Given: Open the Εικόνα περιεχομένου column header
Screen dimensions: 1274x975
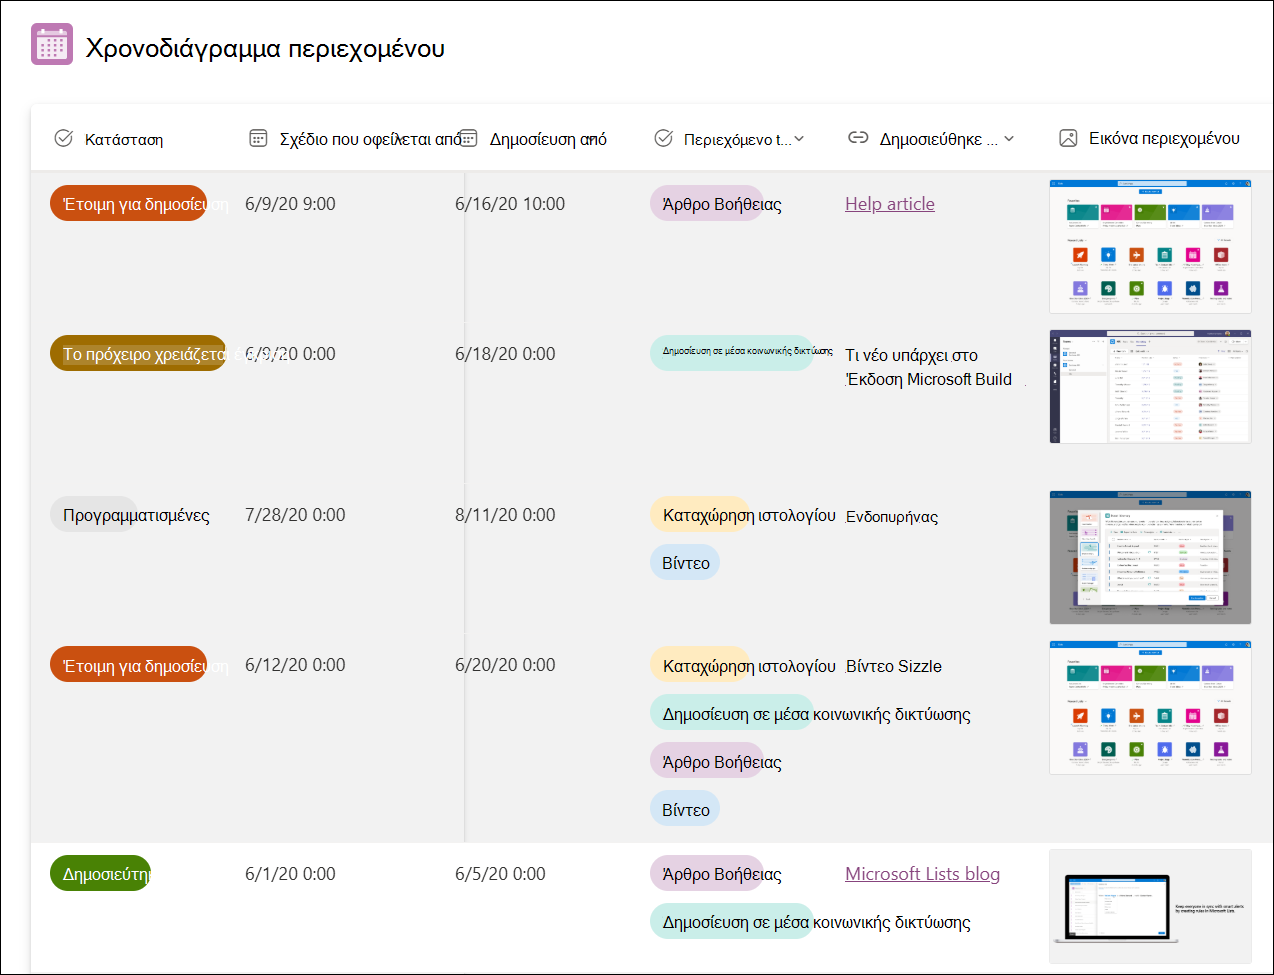Looking at the screenshot, I should click(1164, 138).
